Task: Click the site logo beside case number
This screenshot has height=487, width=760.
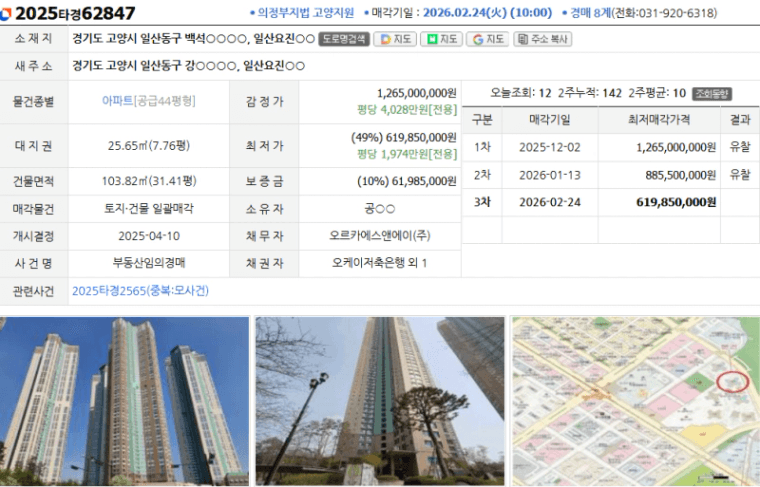Action: [8, 13]
